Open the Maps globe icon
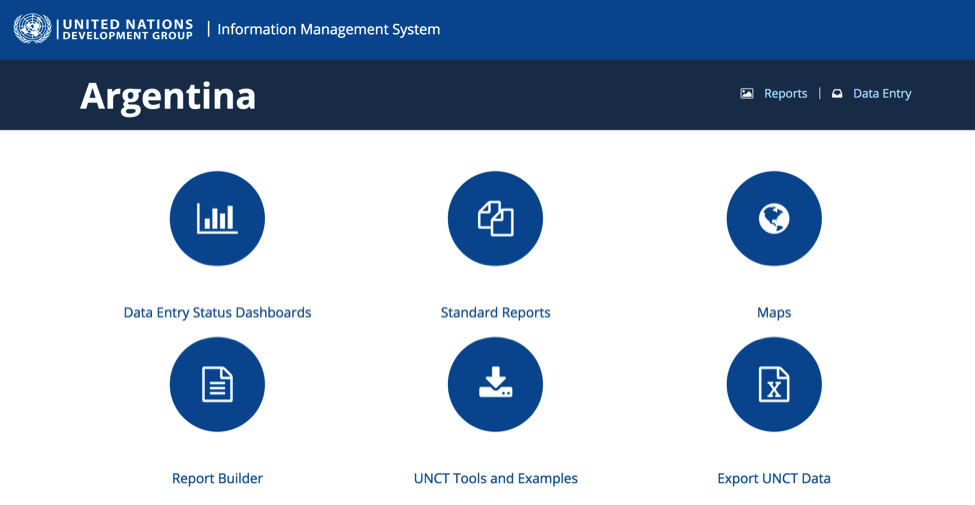The width and height of the screenshot is (975, 505). (774, 218)
